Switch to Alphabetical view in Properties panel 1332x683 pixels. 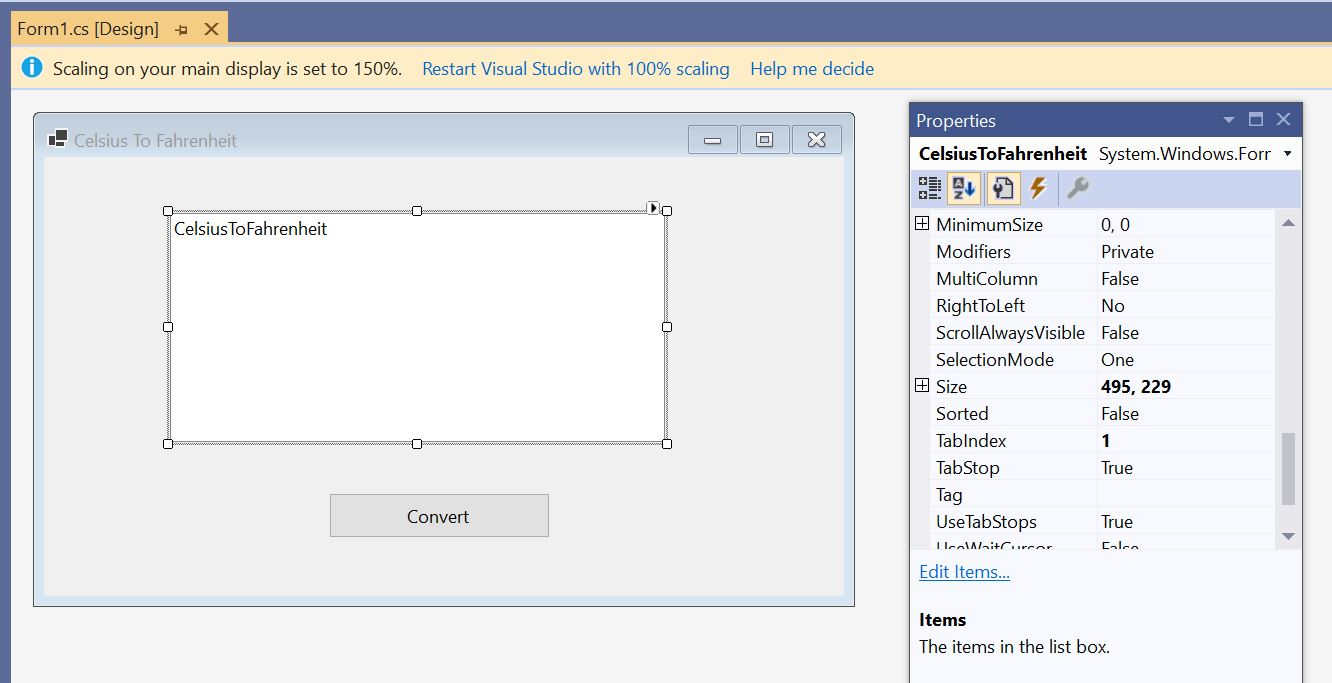coord(964,187)
